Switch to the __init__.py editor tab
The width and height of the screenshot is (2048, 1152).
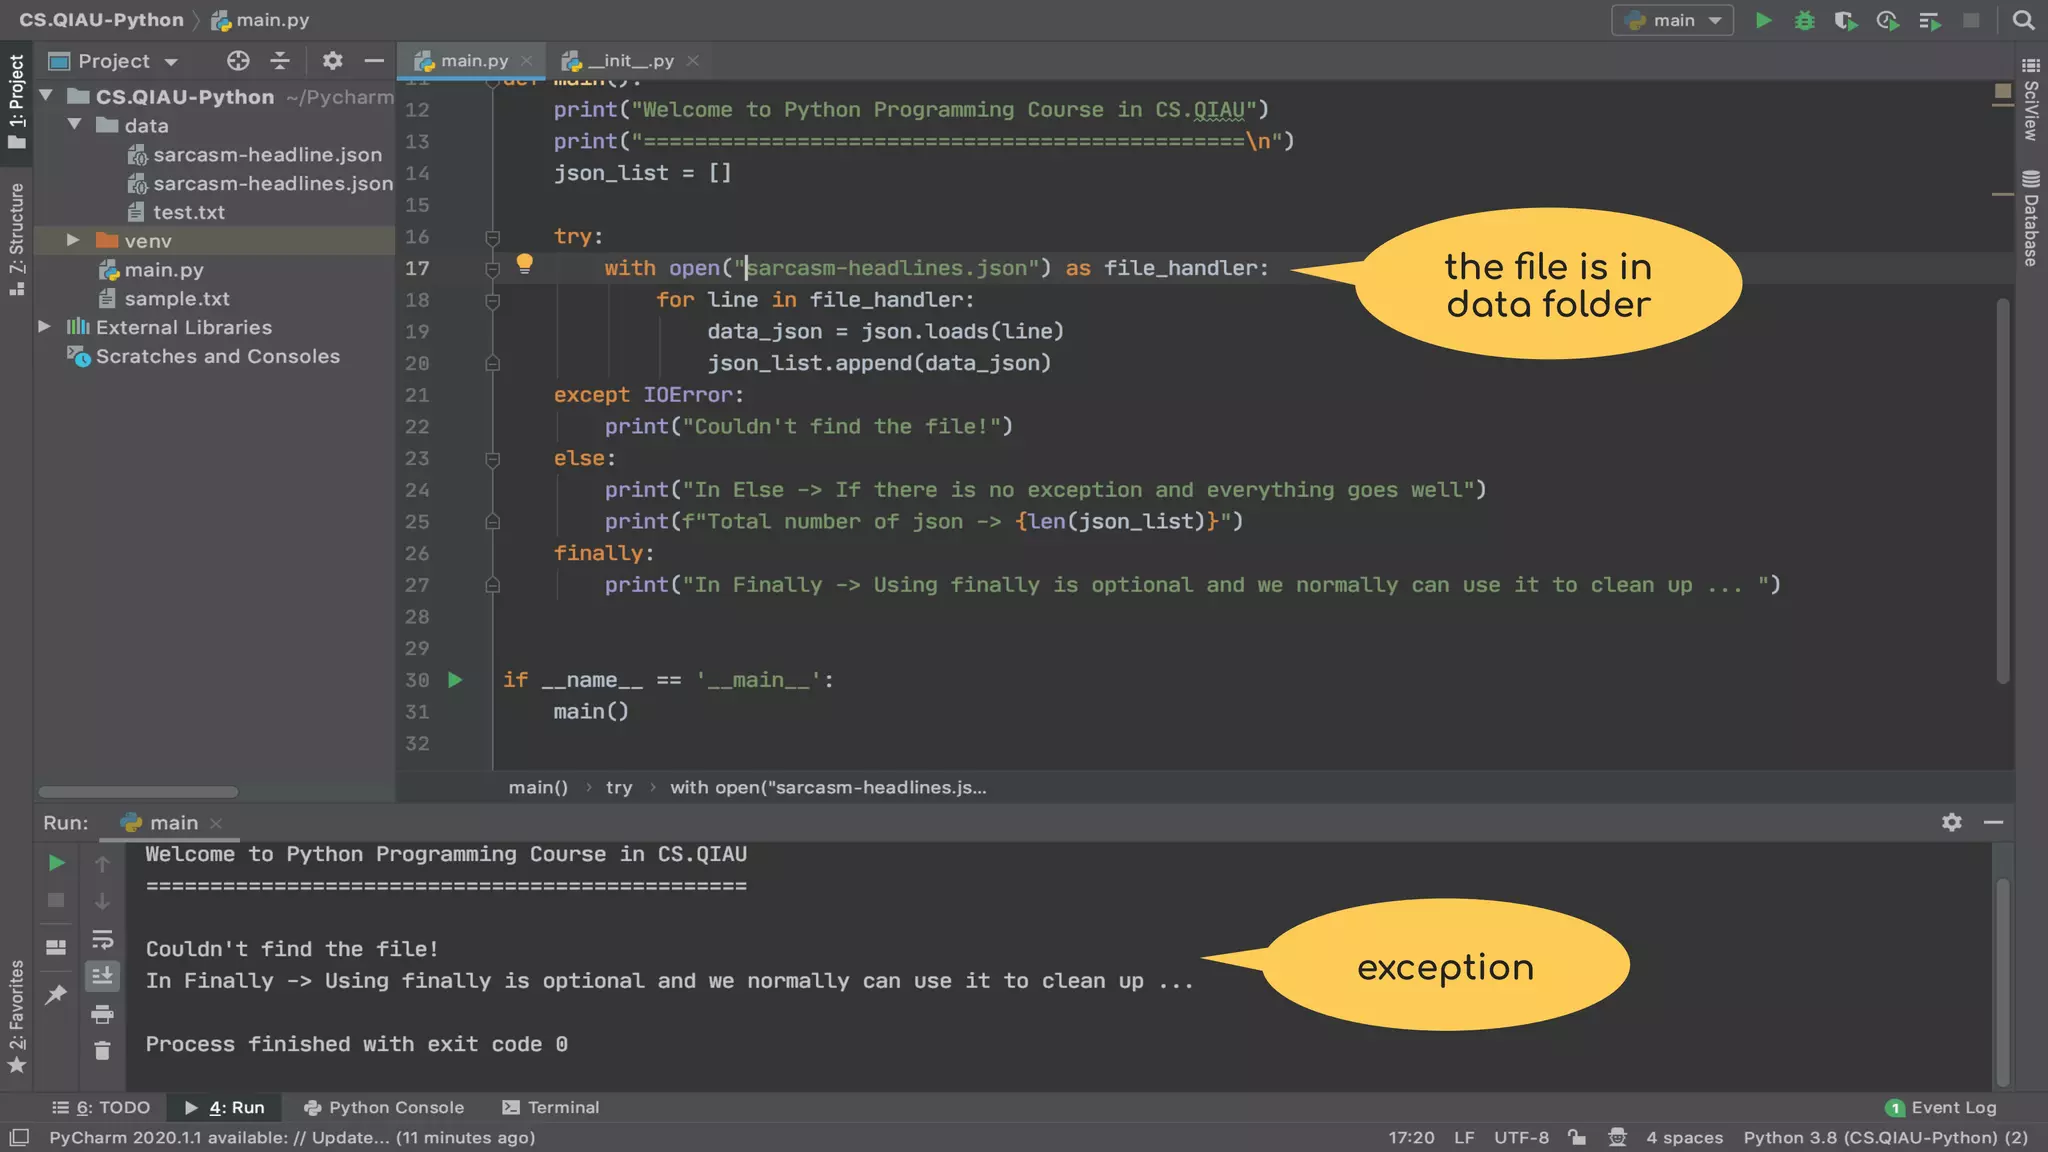(x=630, y=61)
